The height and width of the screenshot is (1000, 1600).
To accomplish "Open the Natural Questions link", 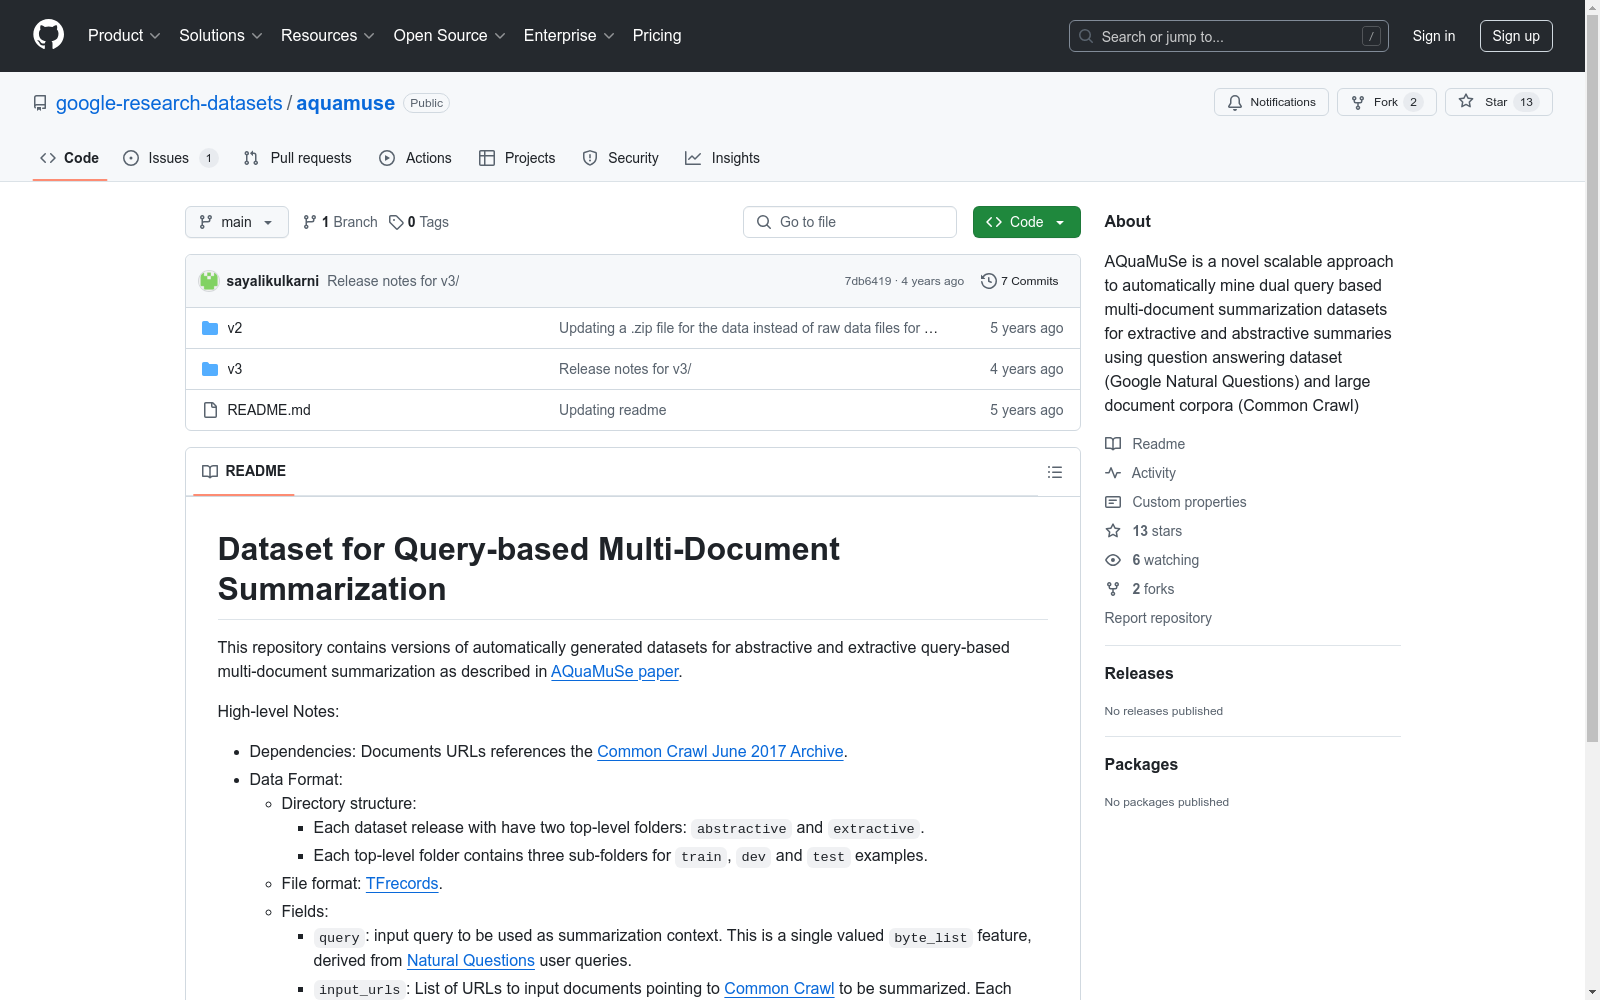I will click(x=471, y=960).
